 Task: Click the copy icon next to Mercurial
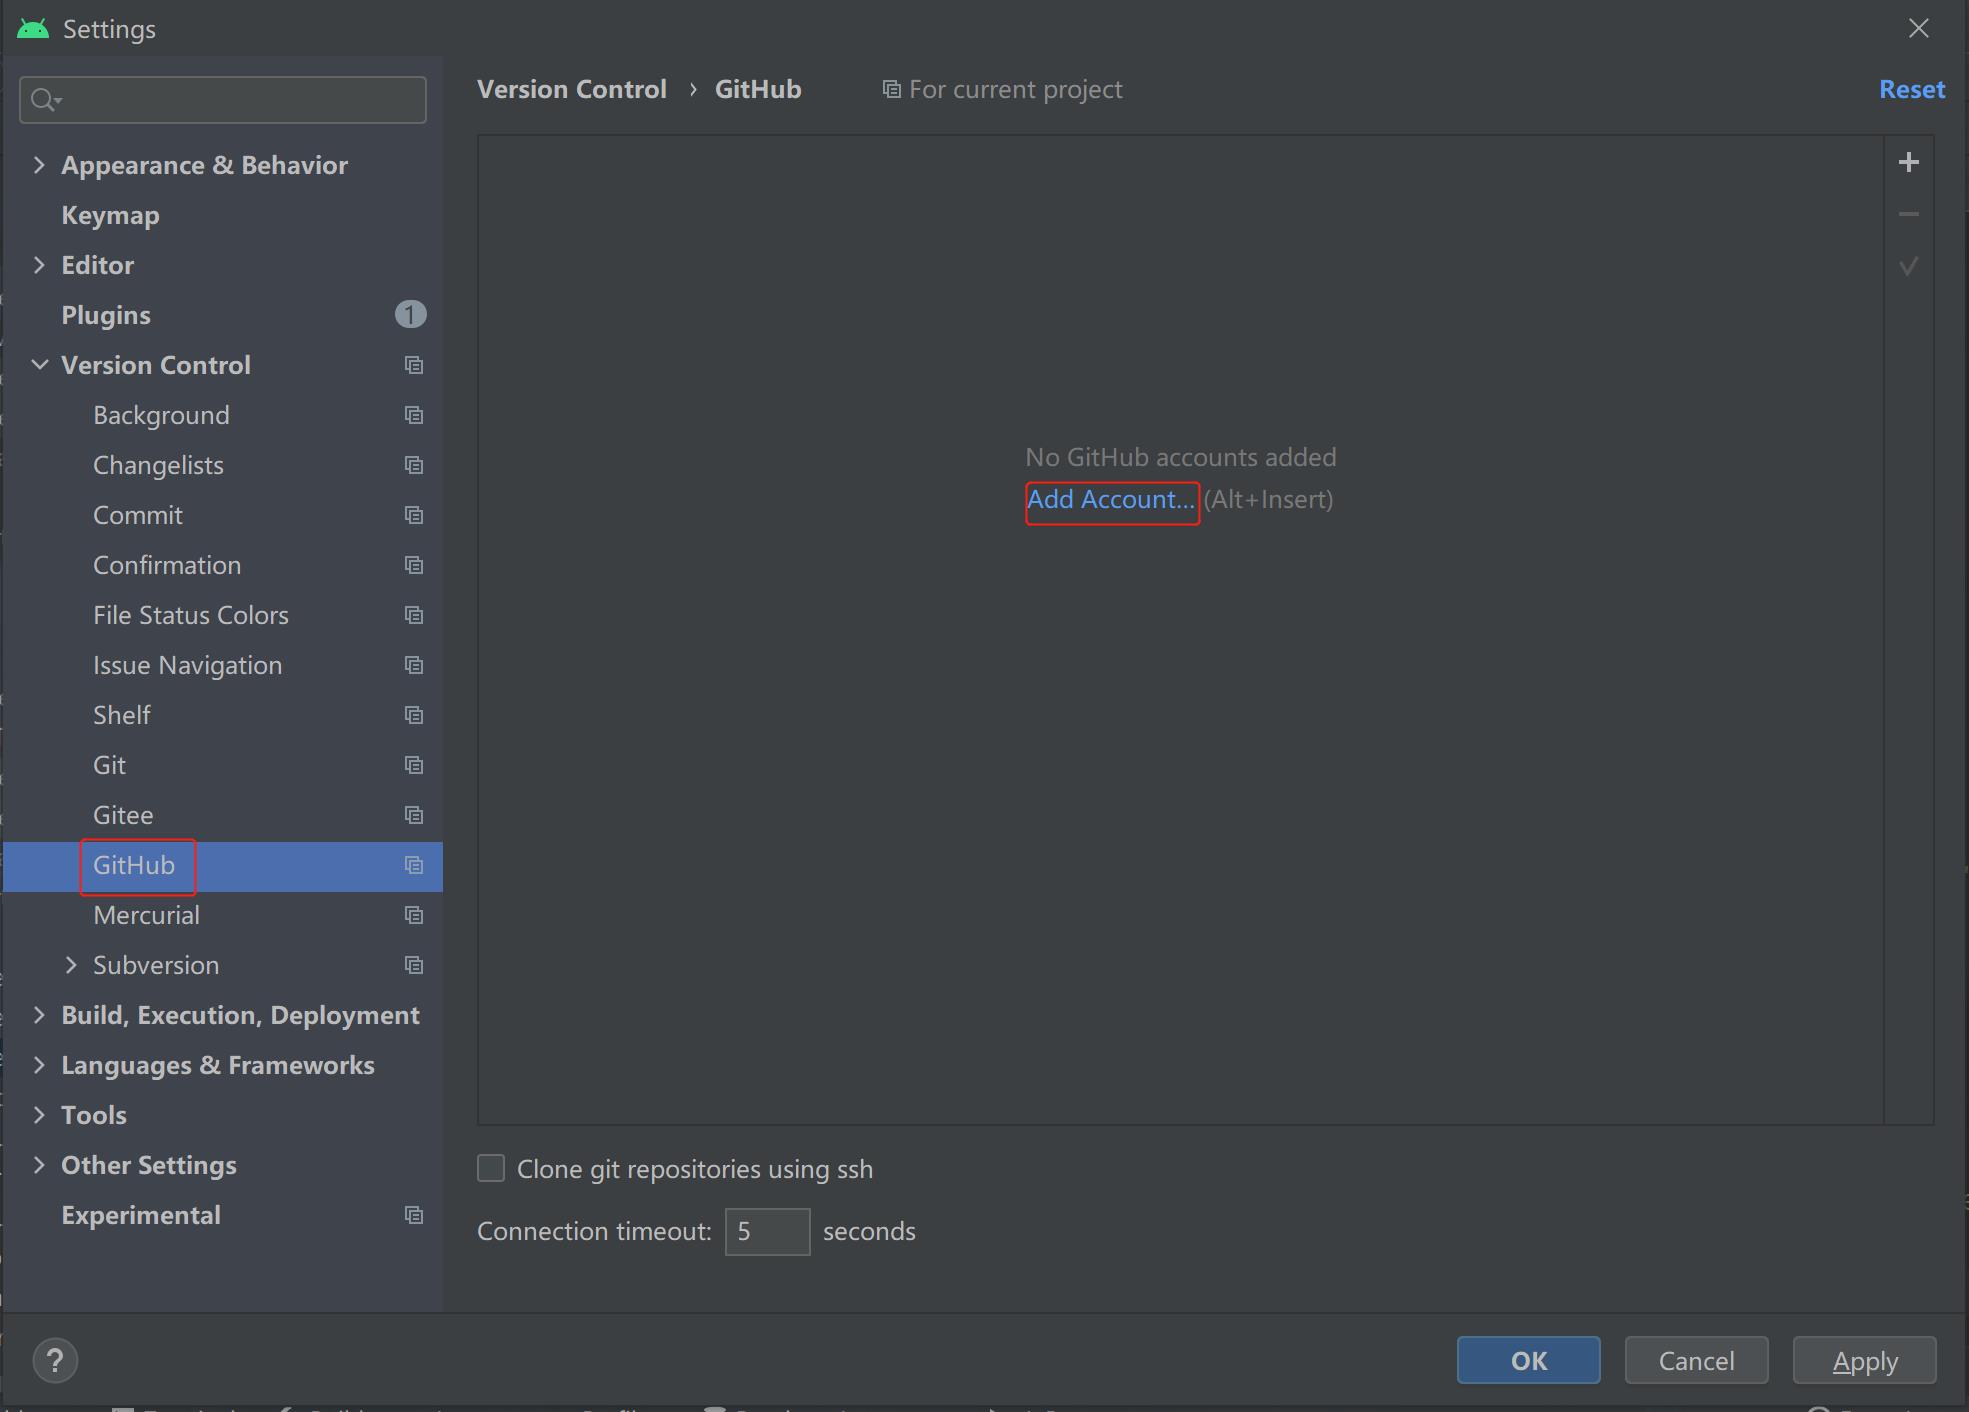point(412,914)
